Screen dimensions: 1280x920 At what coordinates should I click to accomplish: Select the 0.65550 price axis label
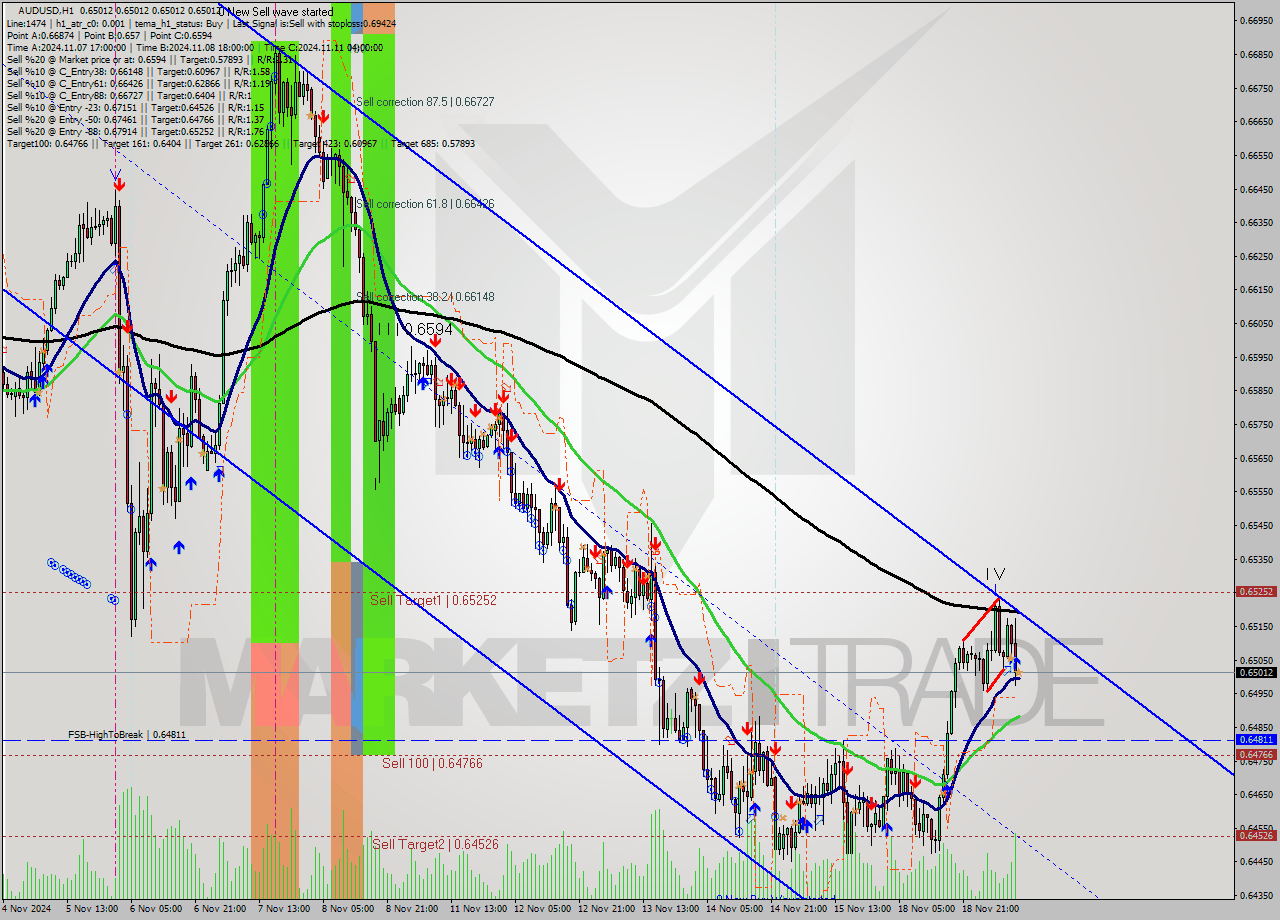1257,492
